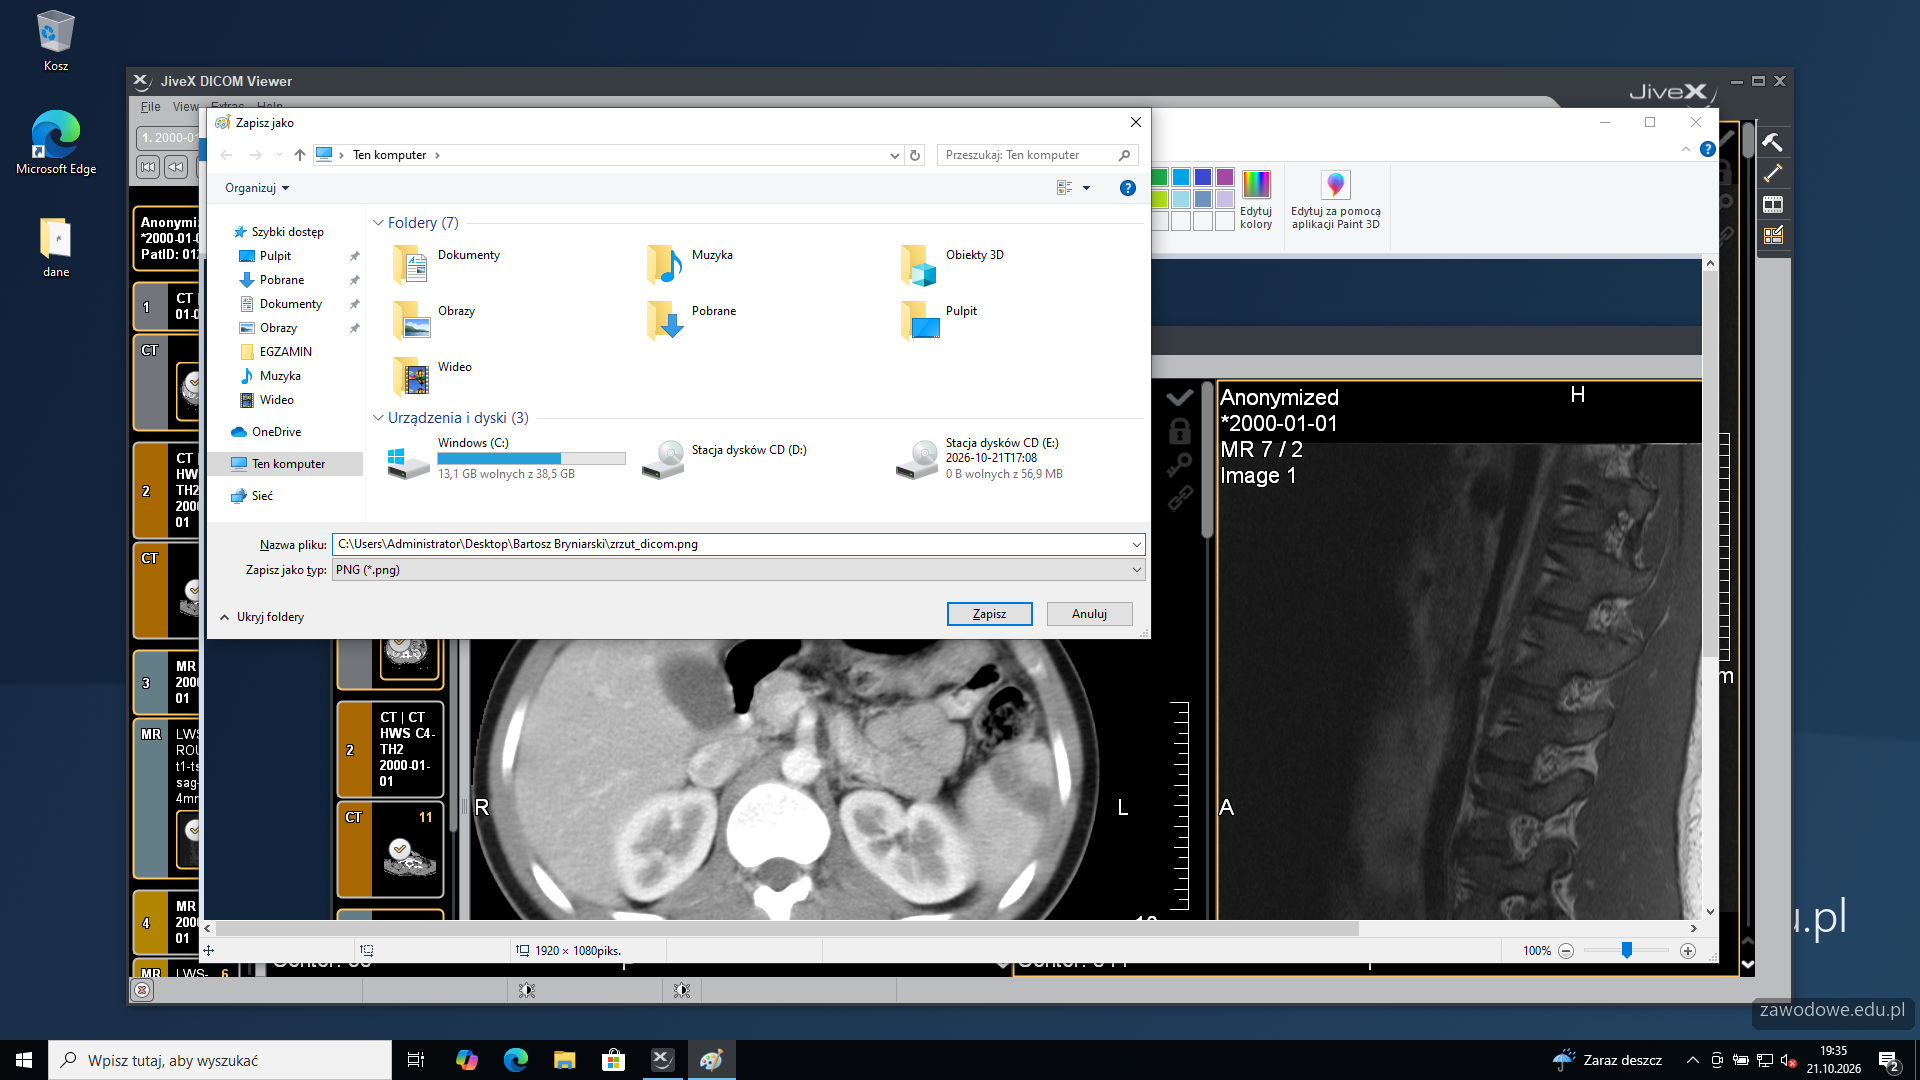Click the Anuluj button
This screenshot has width=1920, height=1080.
pos(1089,614)
